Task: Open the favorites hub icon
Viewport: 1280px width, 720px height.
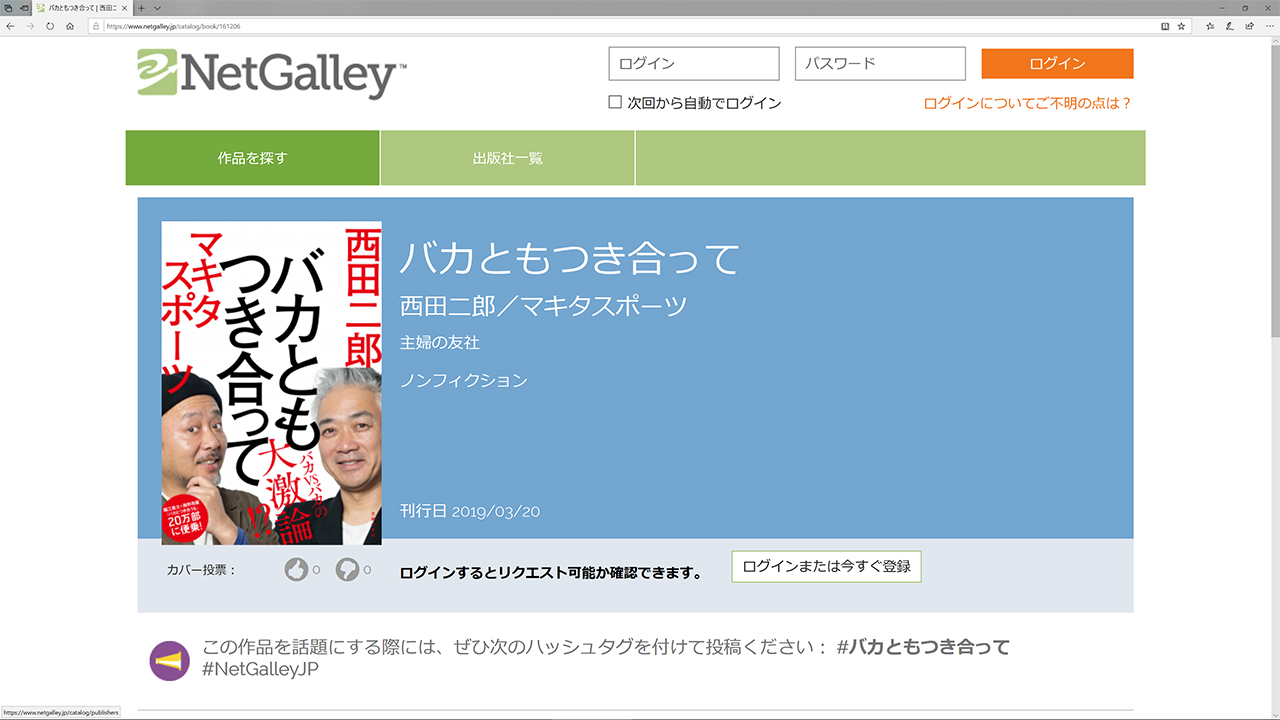Action: 1210,26
